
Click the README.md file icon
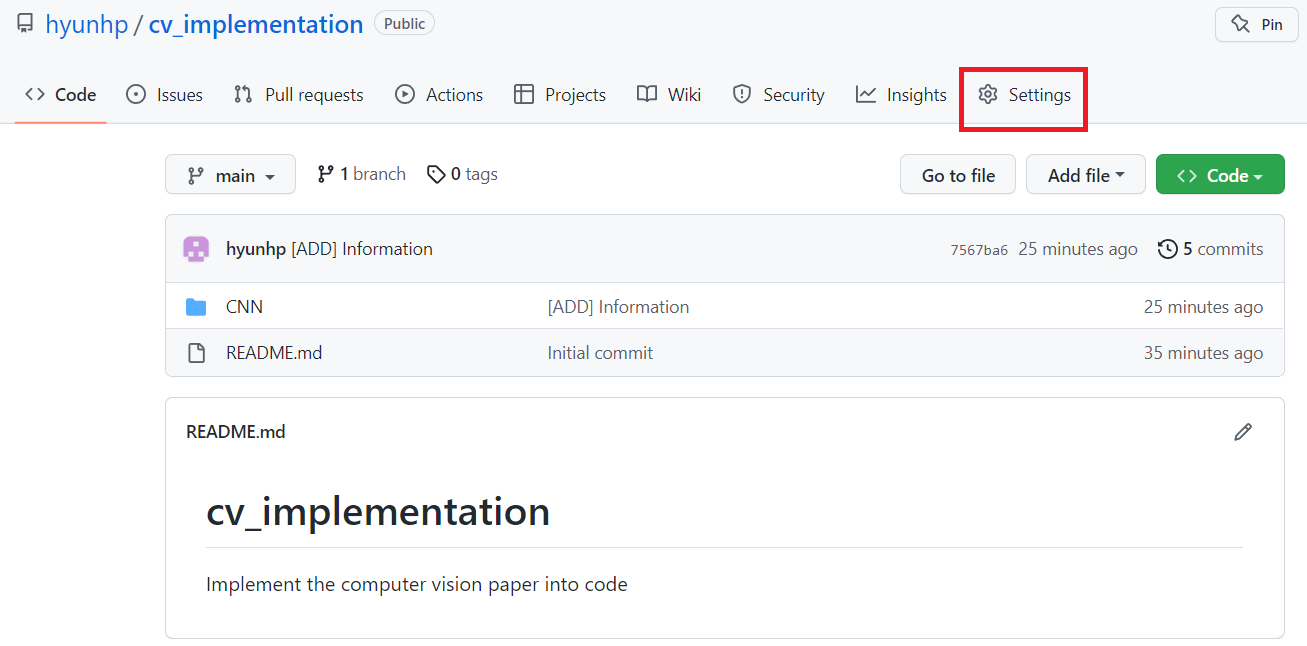tap(196, 353)
